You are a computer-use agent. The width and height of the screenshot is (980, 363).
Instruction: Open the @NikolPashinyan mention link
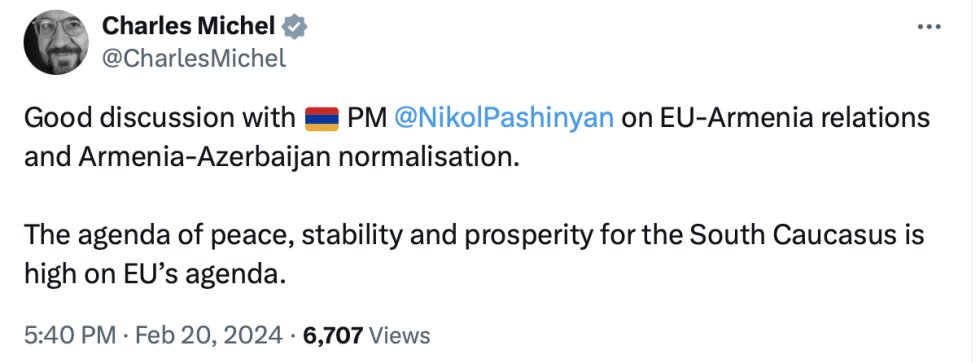click(x=504, y=118)
